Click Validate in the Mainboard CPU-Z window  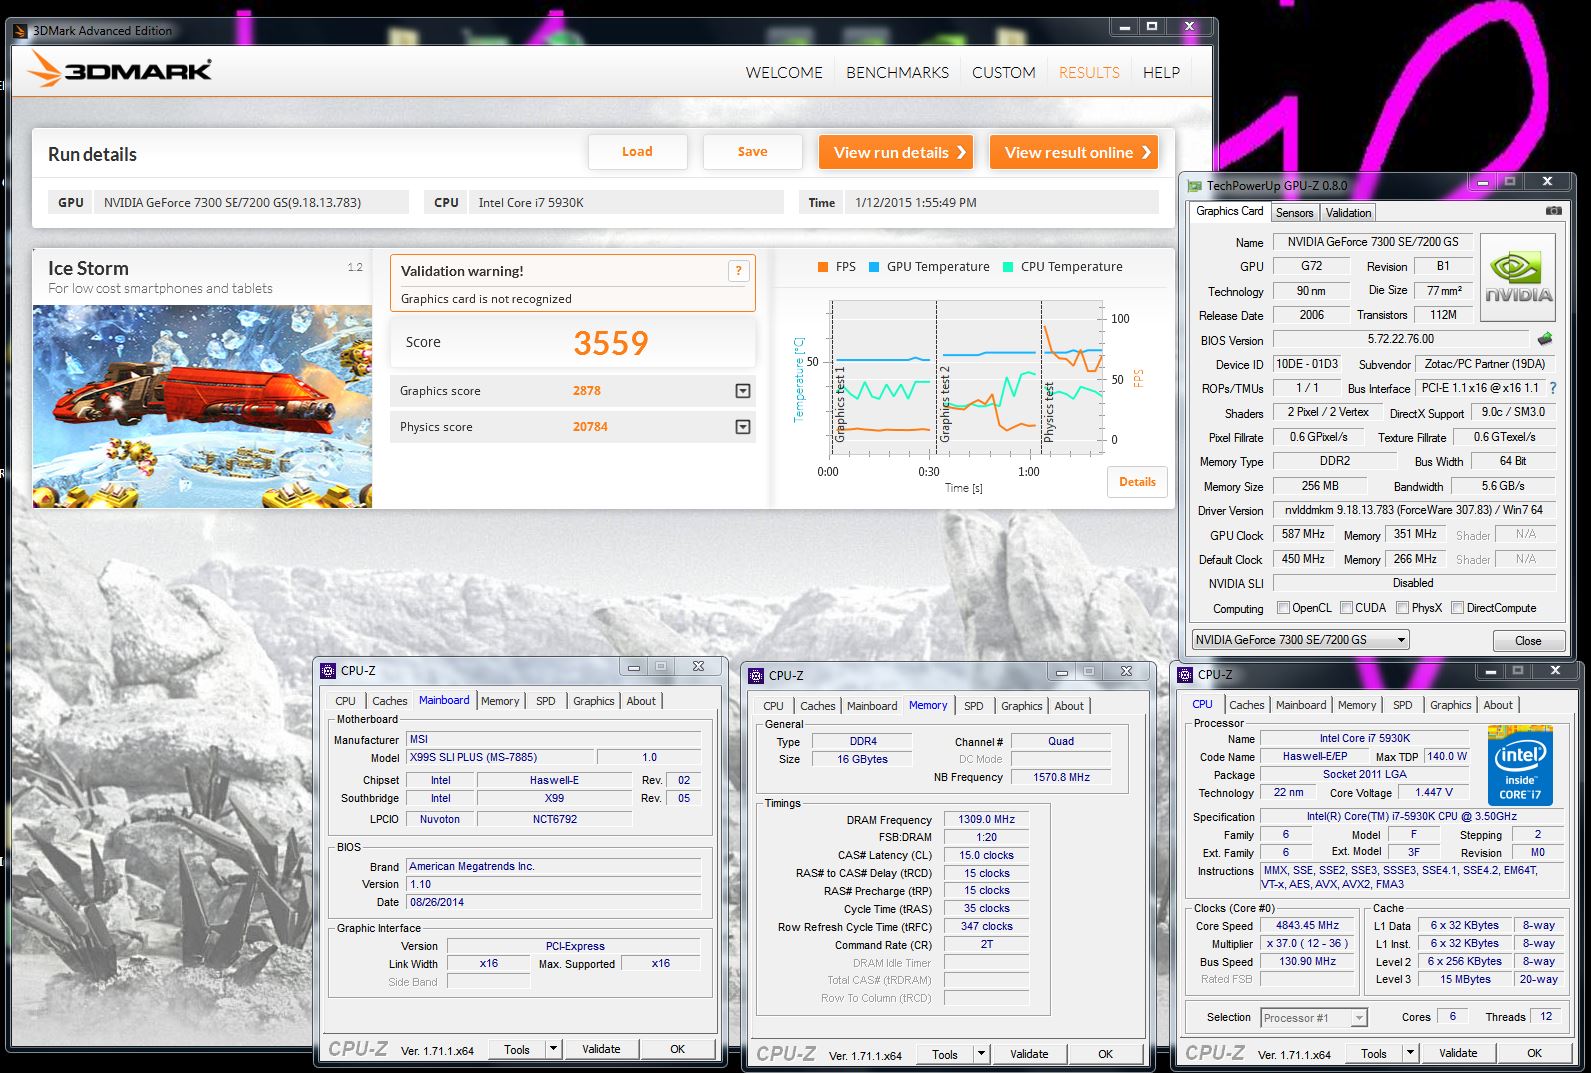coord(601,1049)
